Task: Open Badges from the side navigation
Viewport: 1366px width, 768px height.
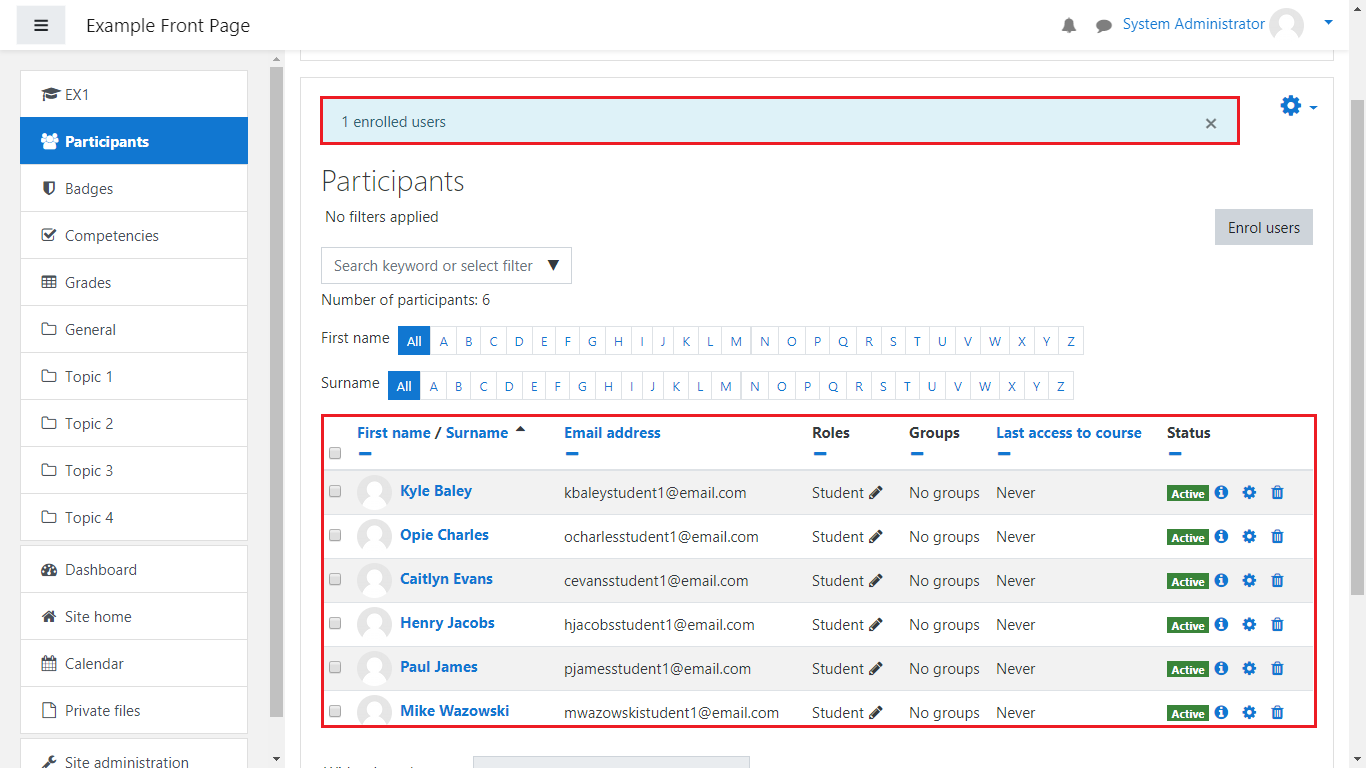Action: 89,189
